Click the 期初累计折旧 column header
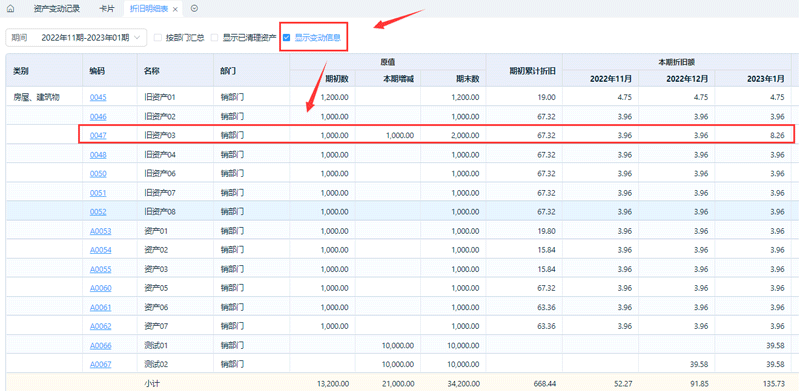Screen dimensions: 799x391 point(524,70)
